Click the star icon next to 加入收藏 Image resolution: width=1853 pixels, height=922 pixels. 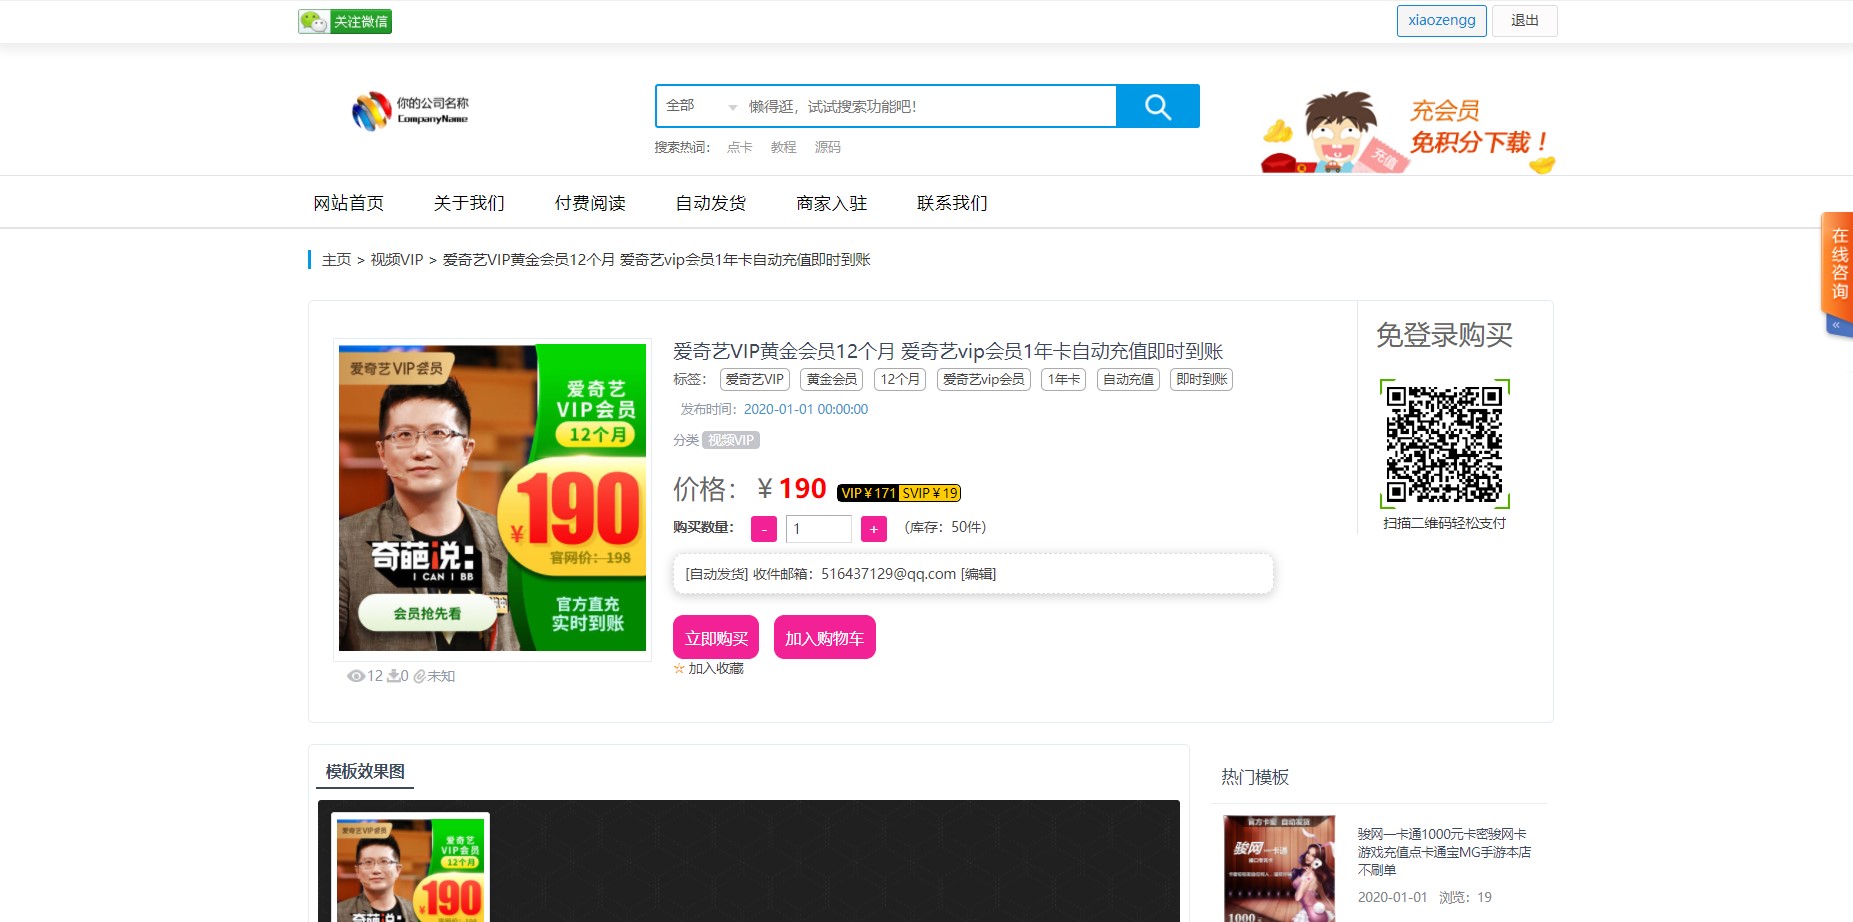678,668
